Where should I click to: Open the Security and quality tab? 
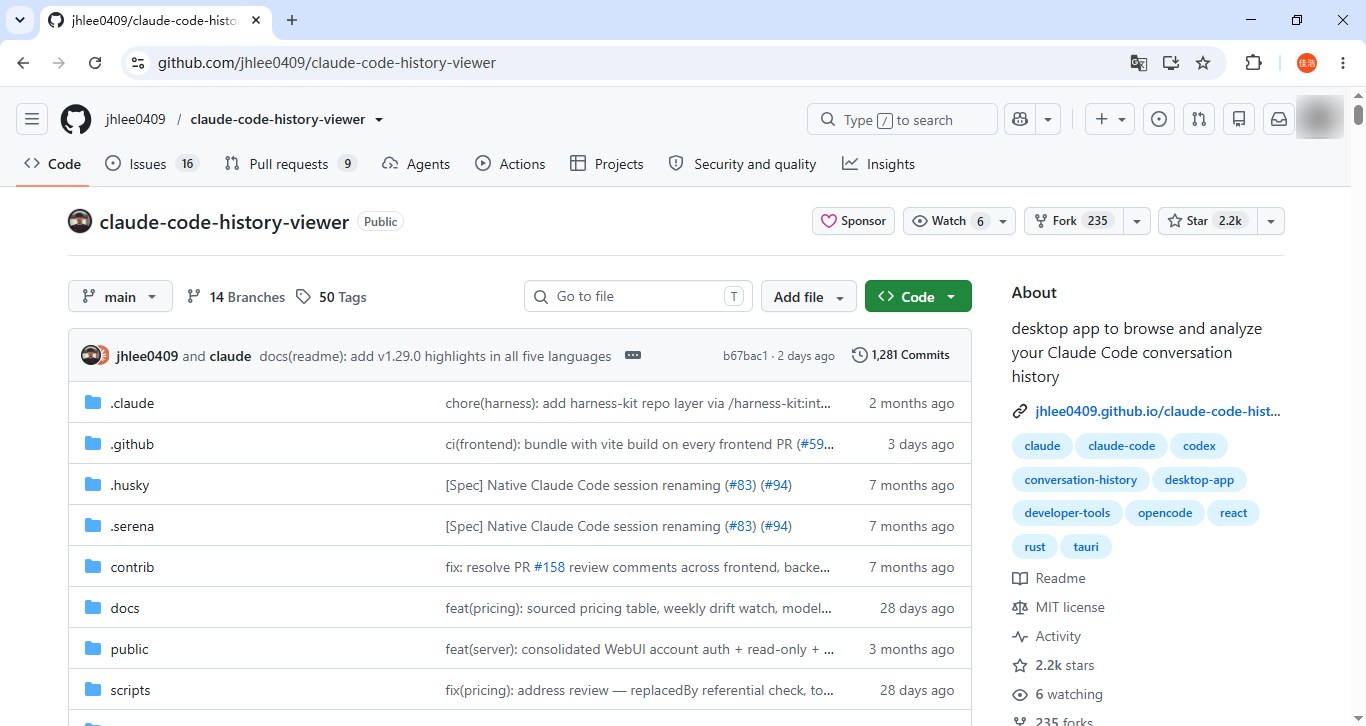[x=742, y=164]
